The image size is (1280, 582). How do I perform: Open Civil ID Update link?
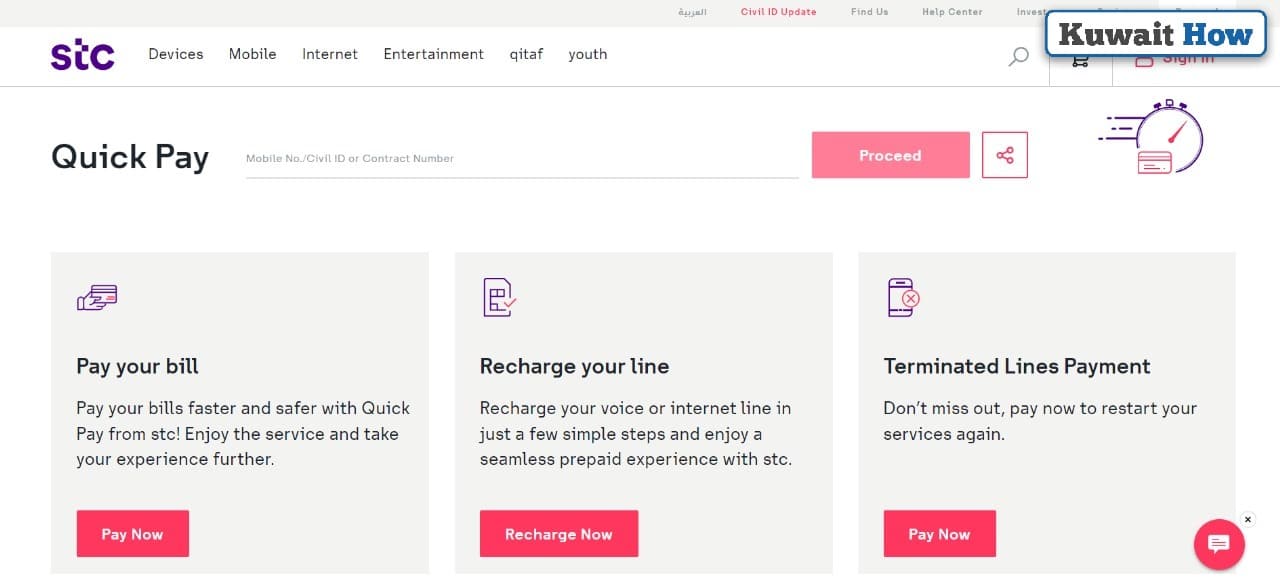coord(778,12)
